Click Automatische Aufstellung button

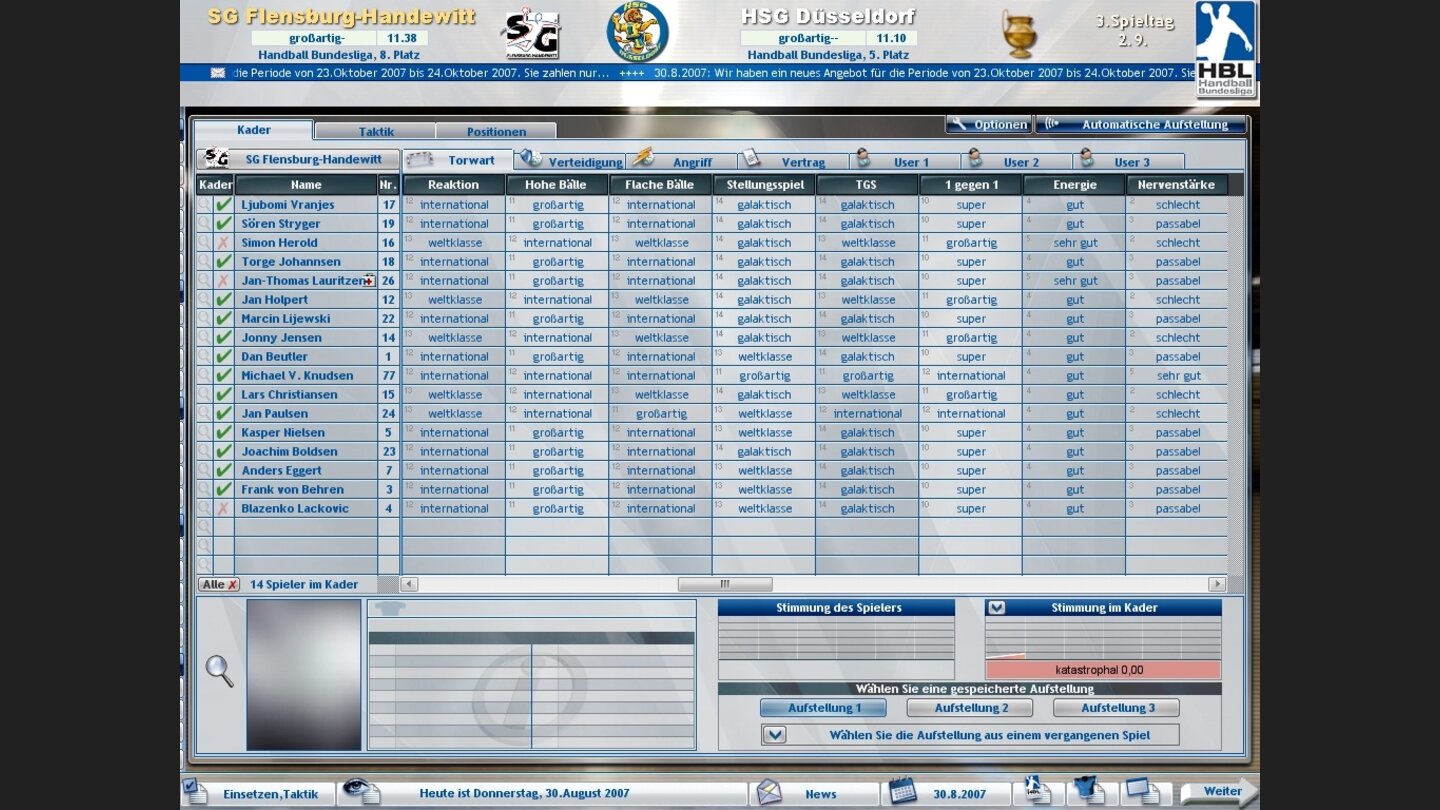click(x=1141, y=125)
